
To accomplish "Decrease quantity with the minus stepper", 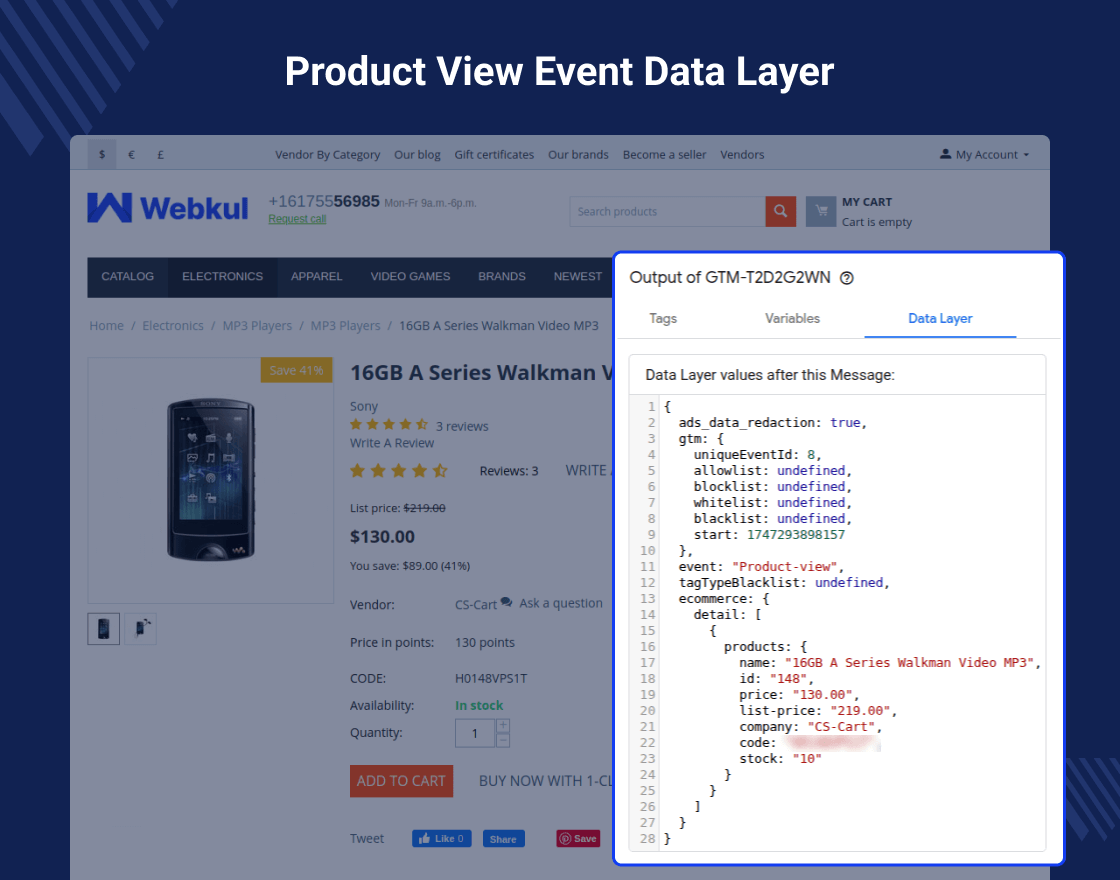I will (503, 741).
